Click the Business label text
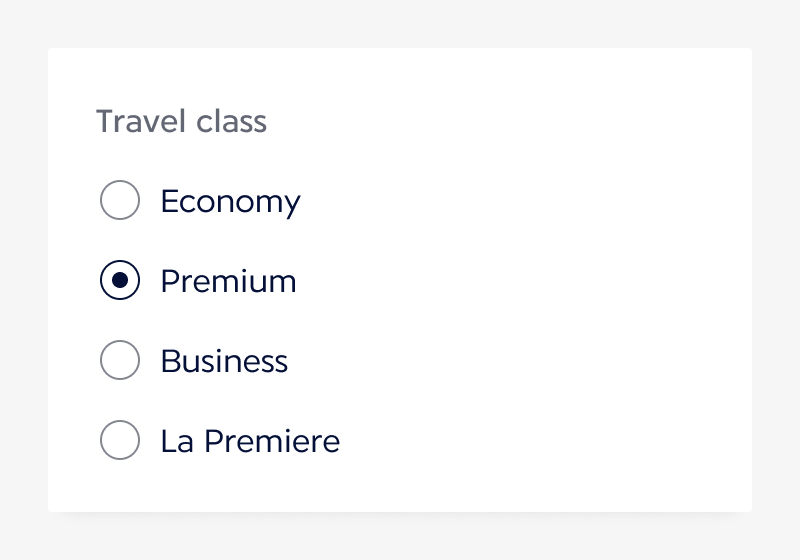 (224, 361)
